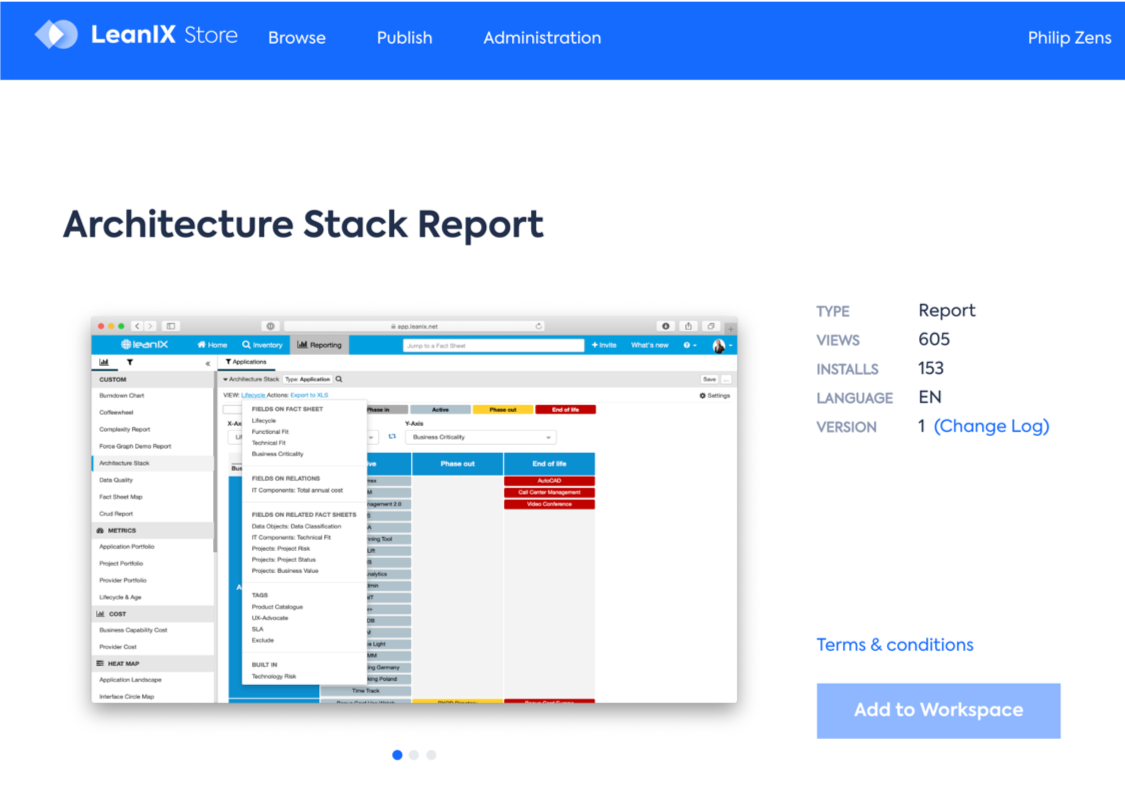Screen dimensions: 1125x806
Task: Select the first carousel dot
Action: (397, 754)
